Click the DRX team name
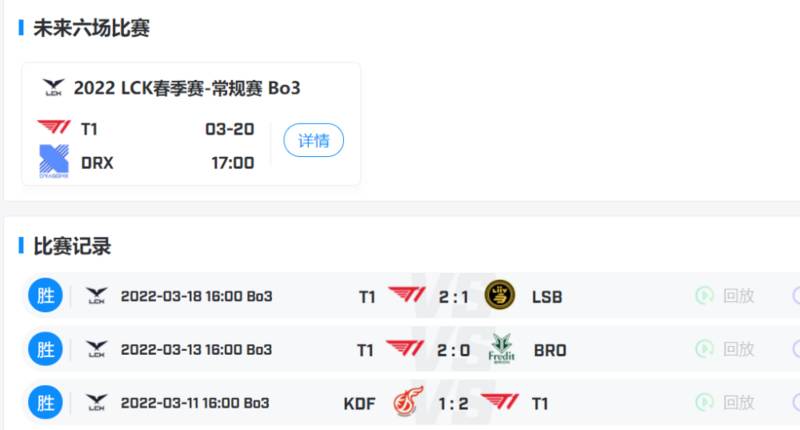Viewport: 800px width, 430px height. click(x=97, y=162)
